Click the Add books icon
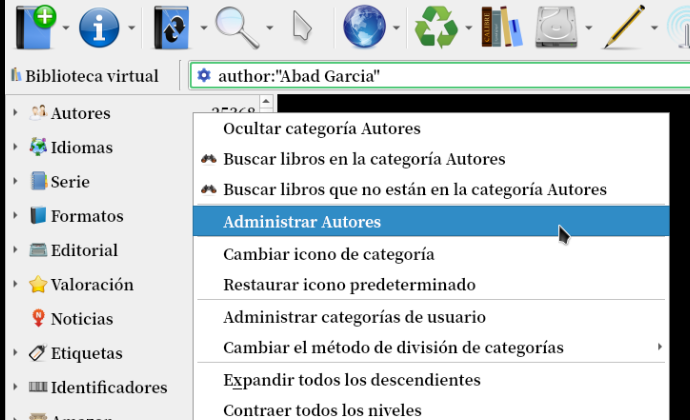The height and width of the screenshot is (420, 690). pos(35,27)
